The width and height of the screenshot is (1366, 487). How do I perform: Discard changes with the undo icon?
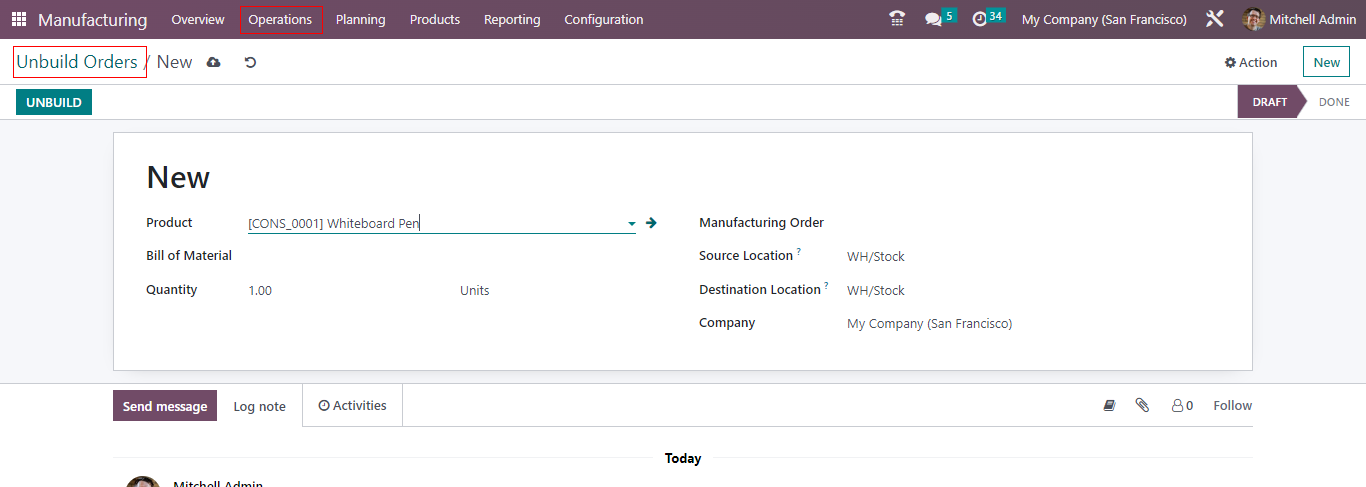tap(250, 62)
